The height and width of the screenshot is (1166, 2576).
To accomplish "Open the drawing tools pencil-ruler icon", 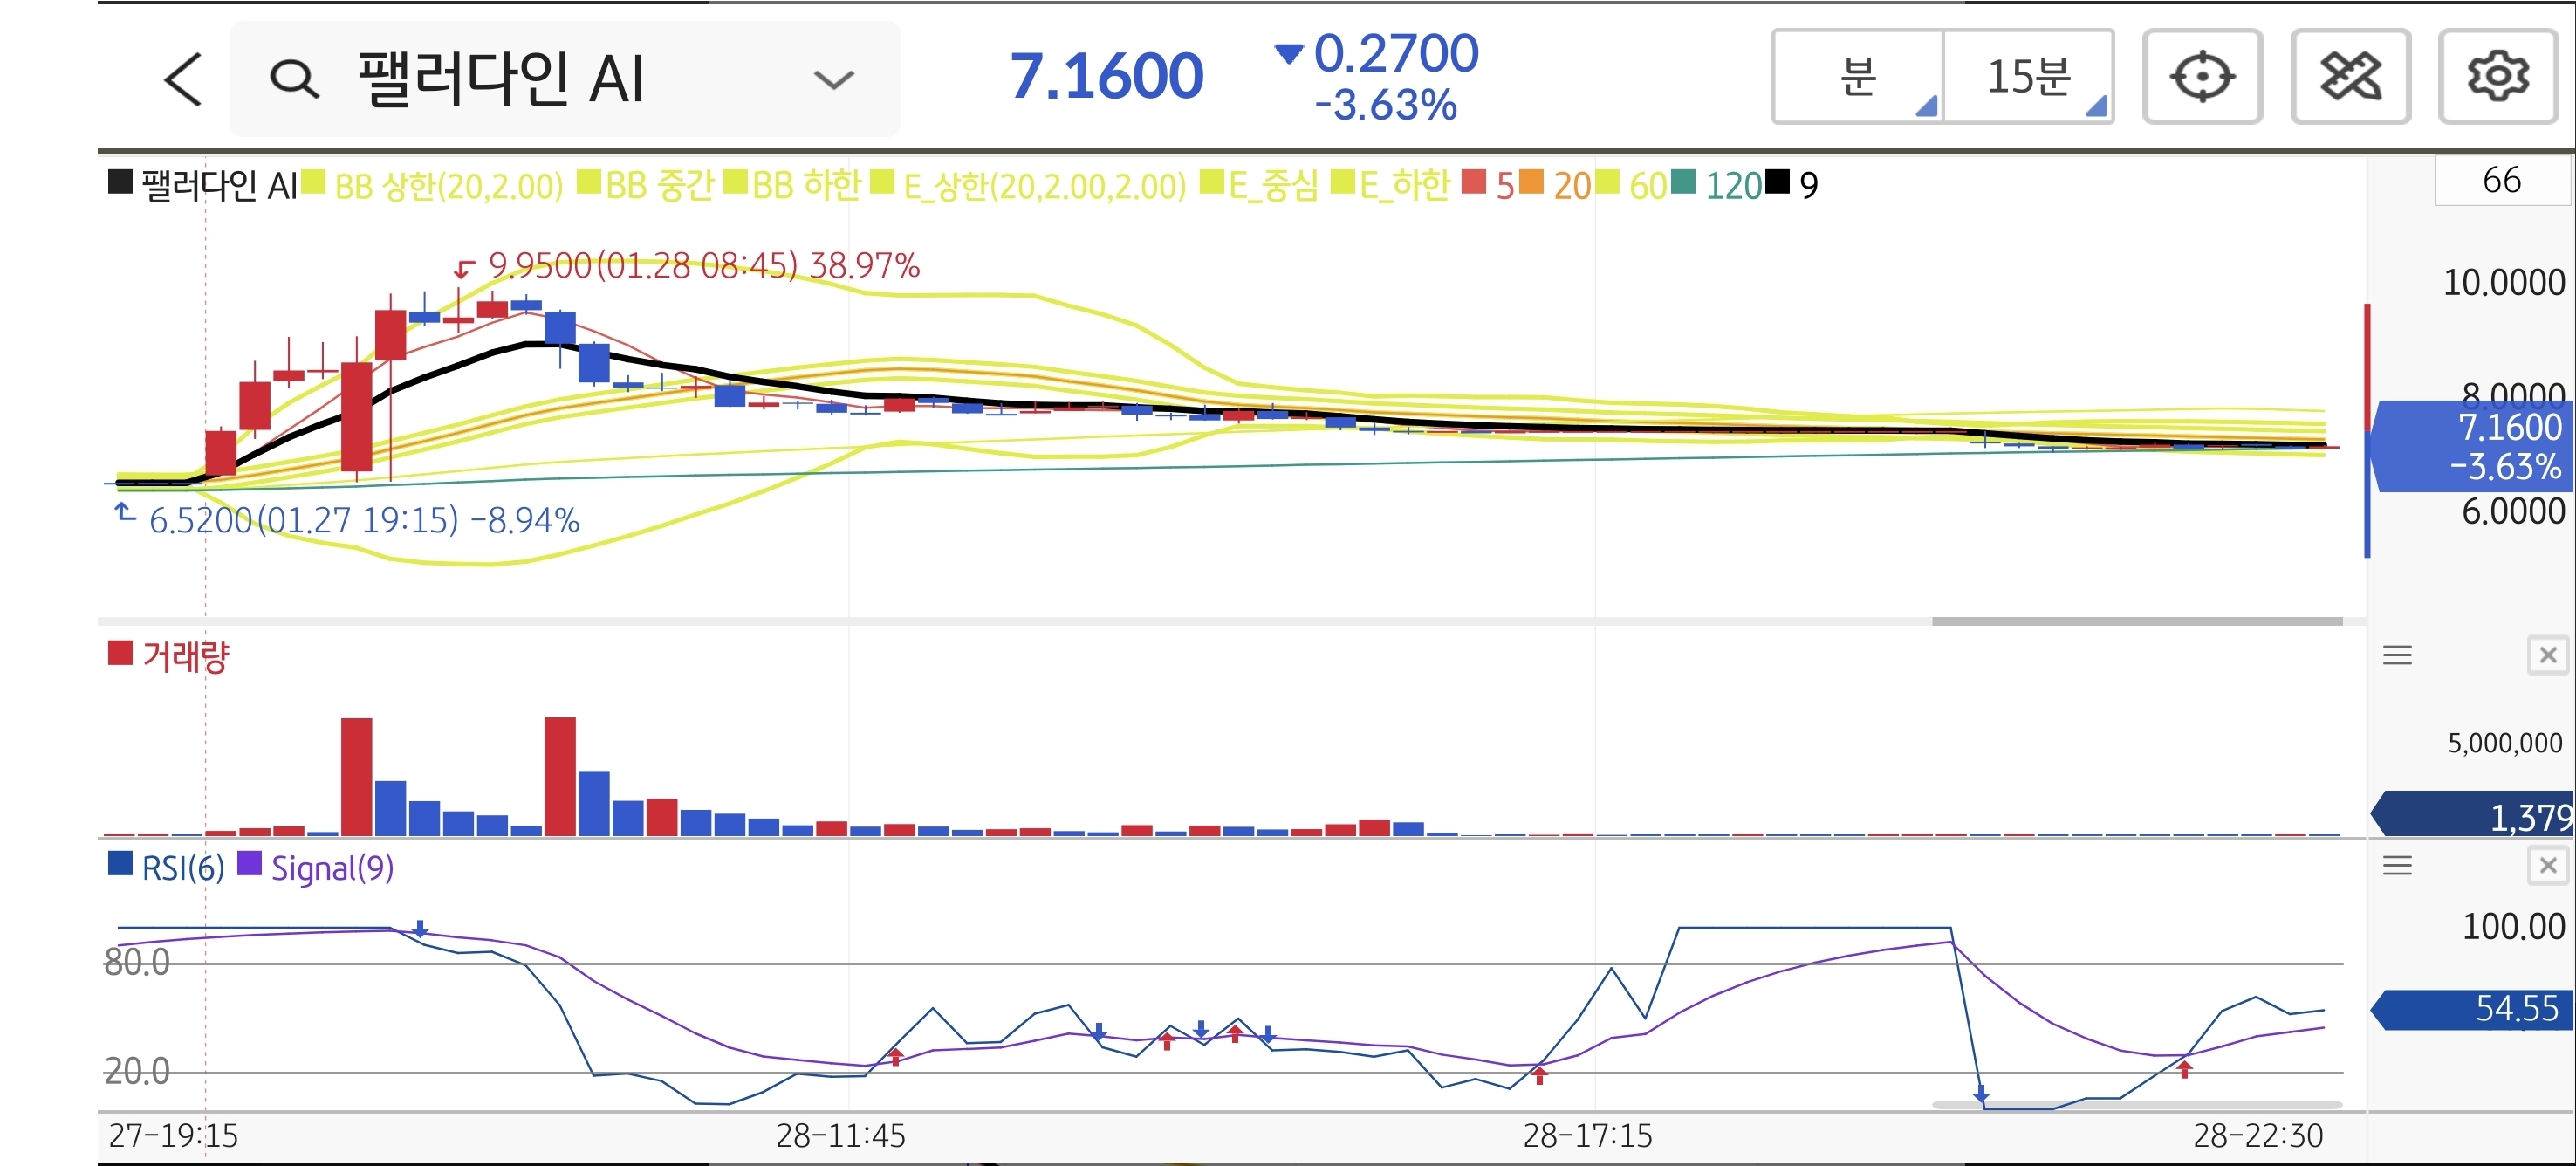I will 2349,77.
